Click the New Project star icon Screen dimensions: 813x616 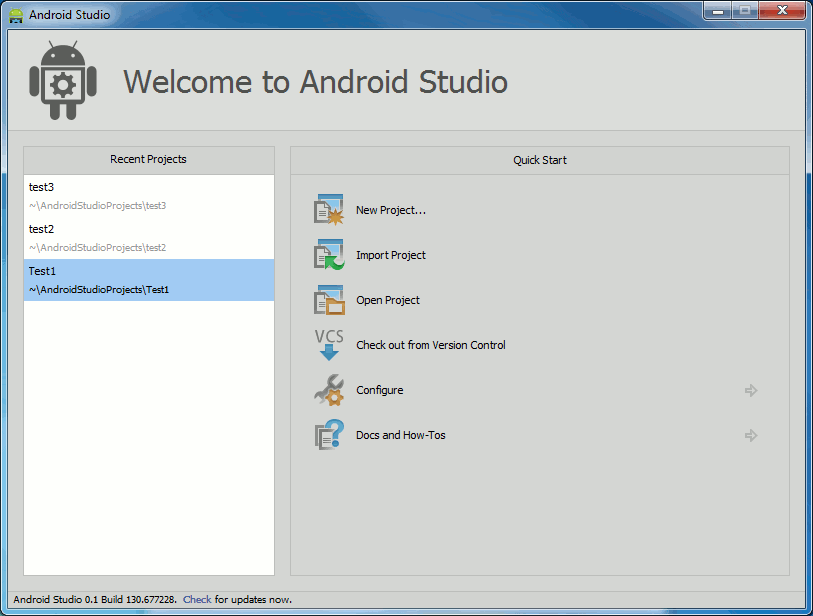tap(329, 209)
